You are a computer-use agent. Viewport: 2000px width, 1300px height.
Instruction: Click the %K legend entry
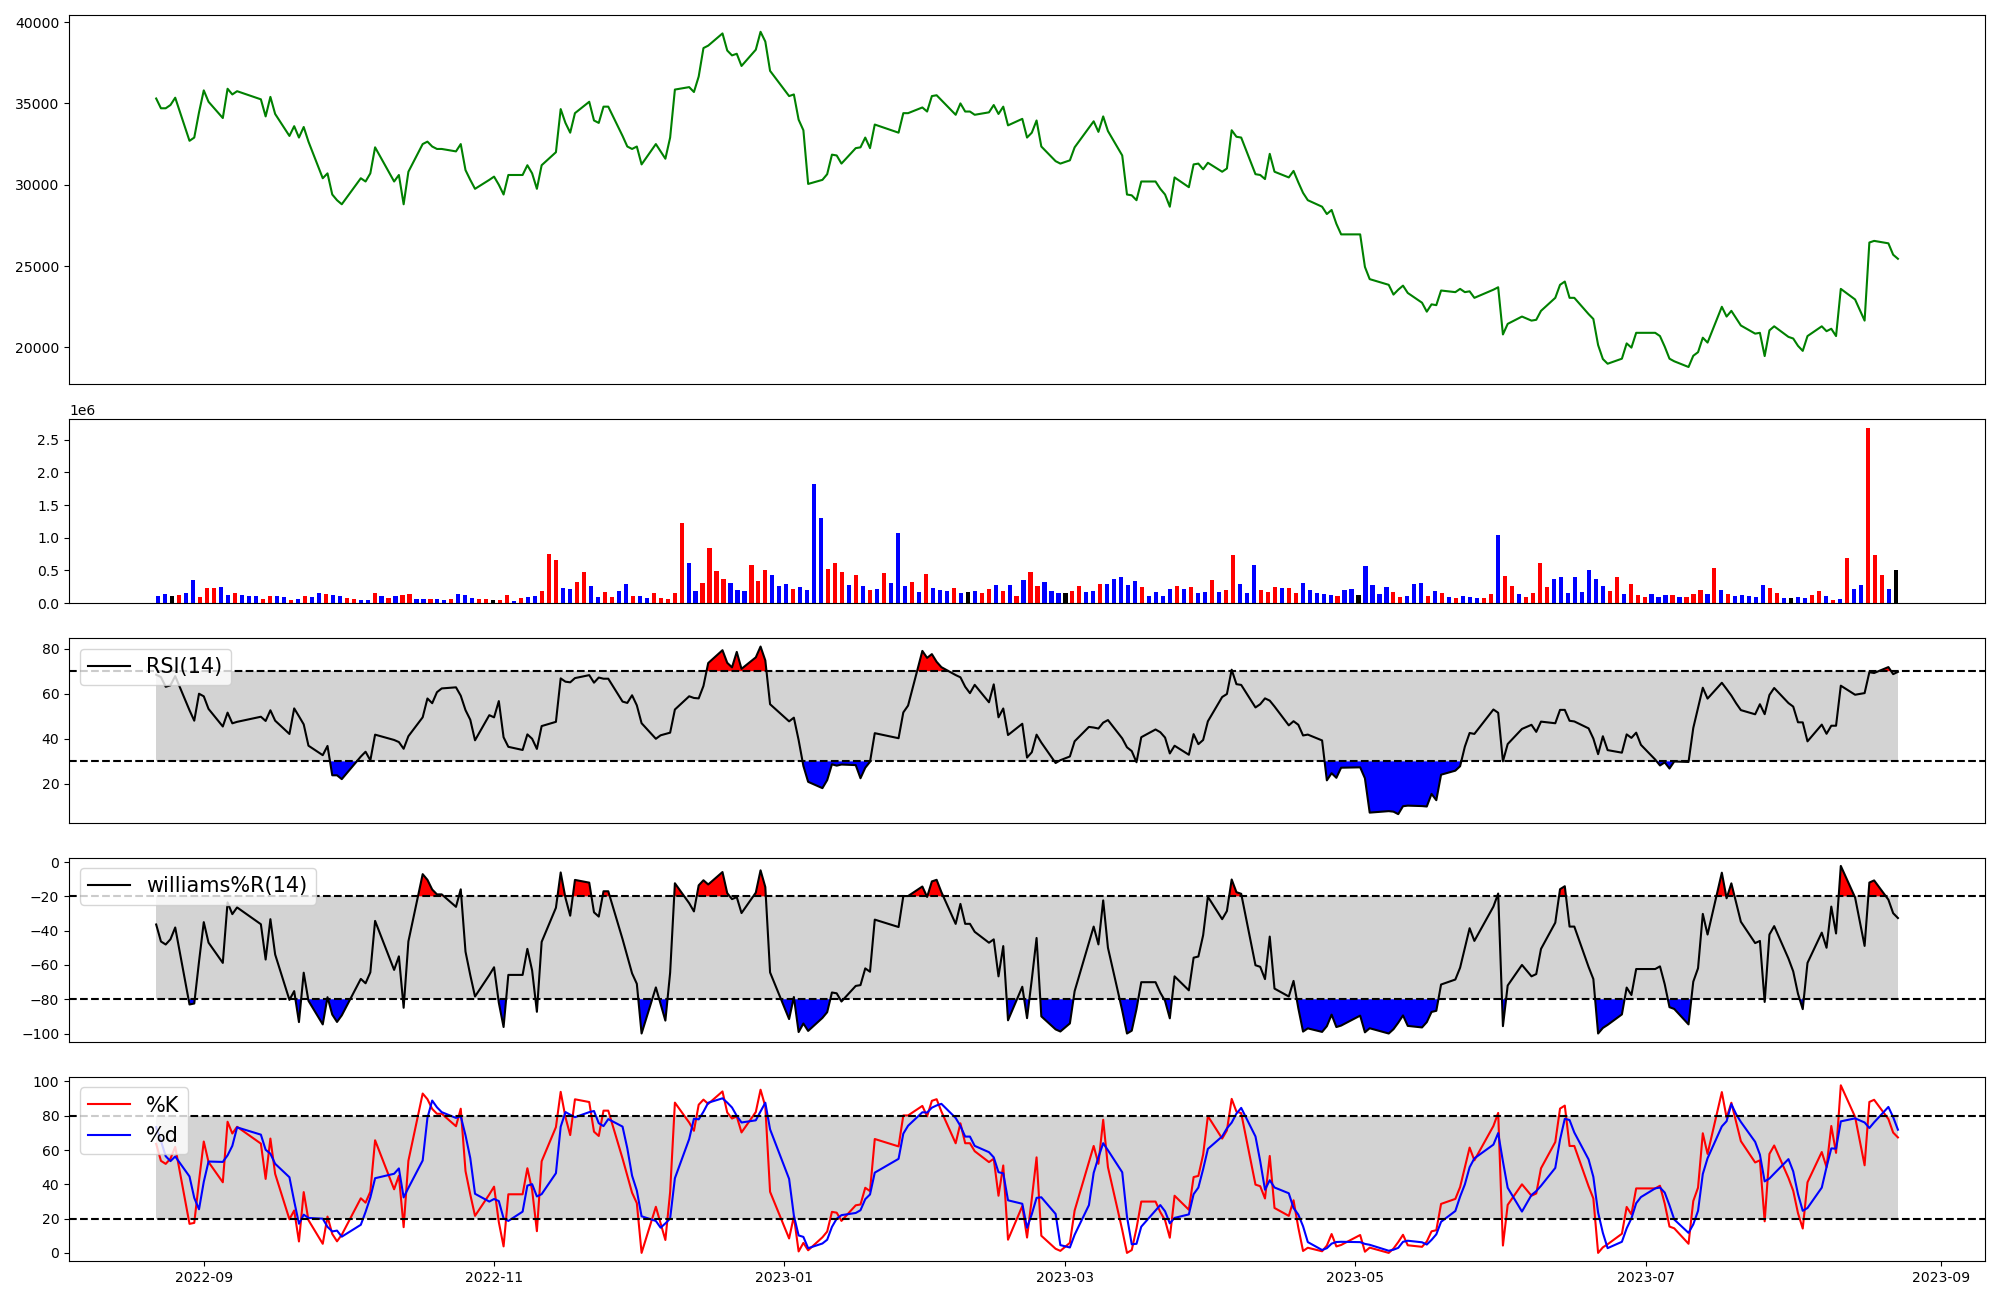162,1105
